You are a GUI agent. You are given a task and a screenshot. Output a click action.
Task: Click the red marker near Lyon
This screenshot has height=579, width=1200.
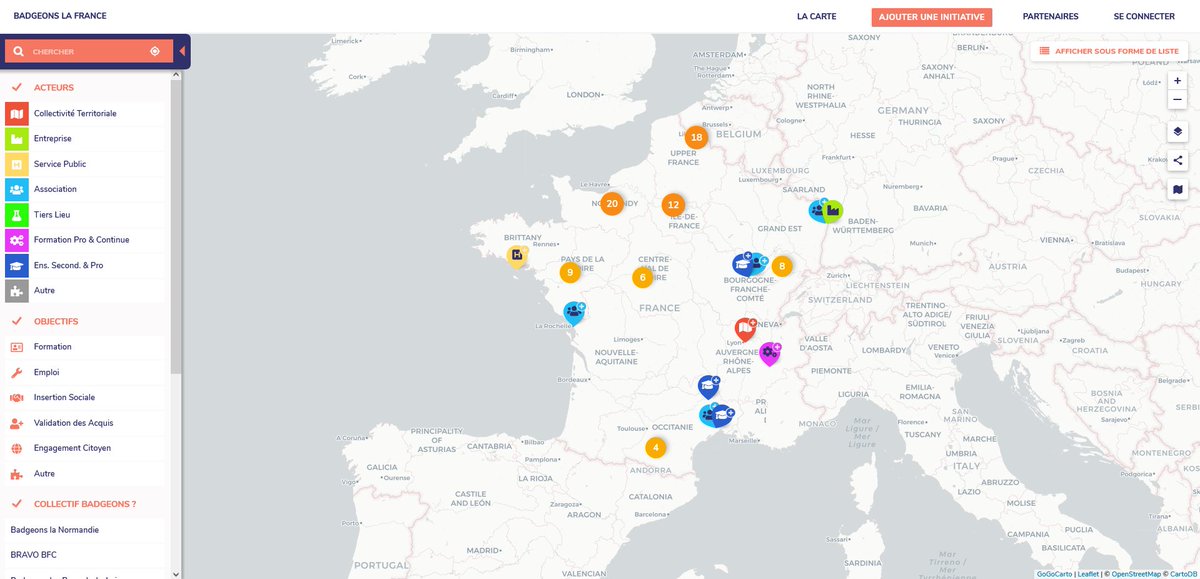click(x=745, y=329)
